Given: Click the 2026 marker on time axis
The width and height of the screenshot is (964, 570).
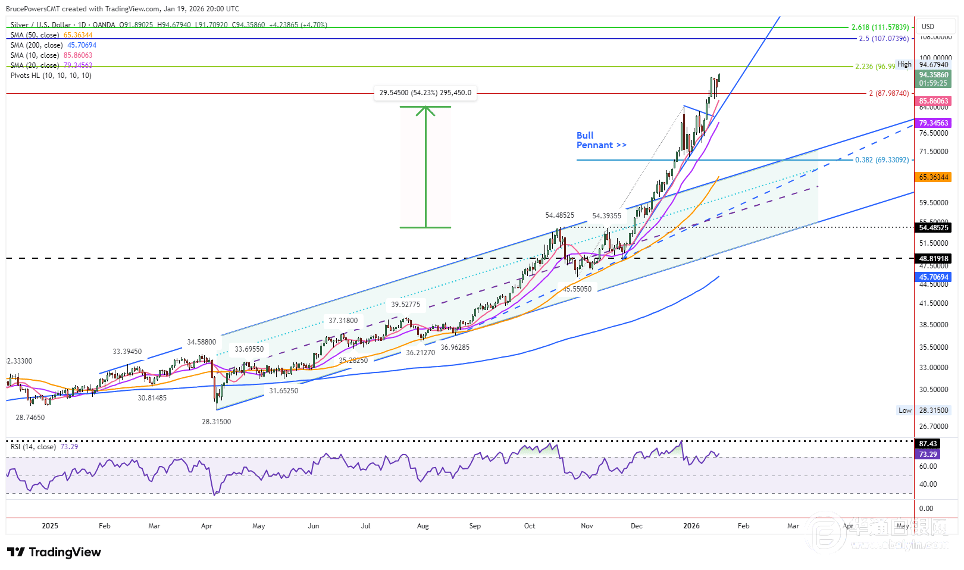Looking at the screenshot, I should point(689,523).
